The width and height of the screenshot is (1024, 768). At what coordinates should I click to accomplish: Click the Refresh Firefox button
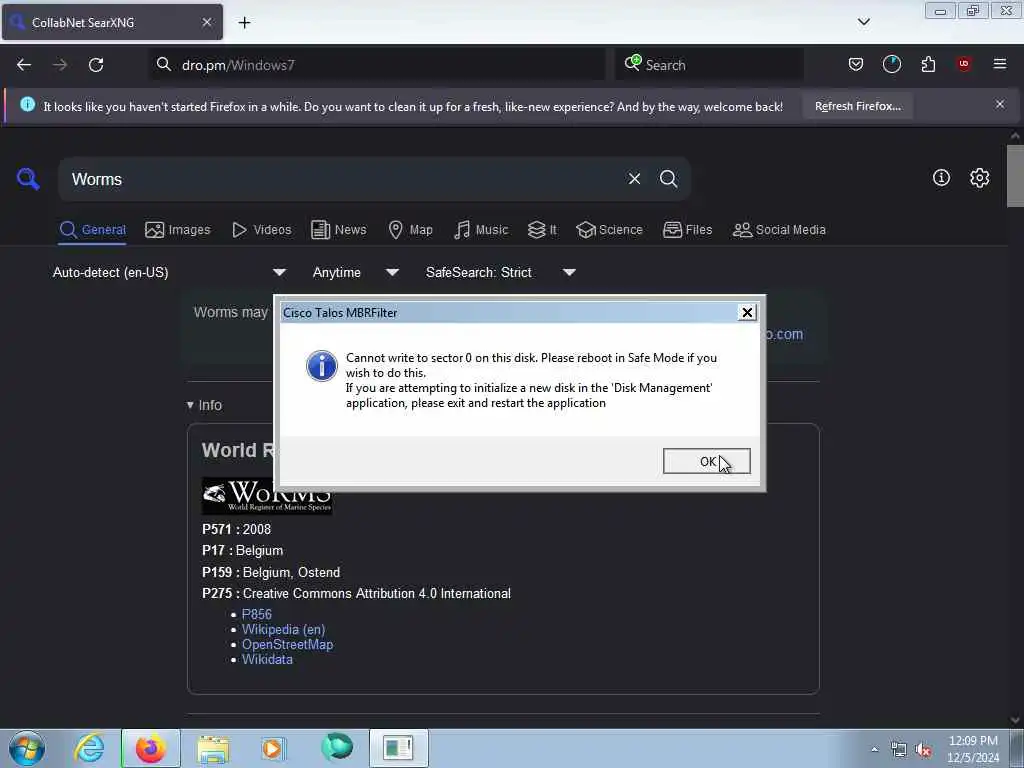[x=857, y=106]
